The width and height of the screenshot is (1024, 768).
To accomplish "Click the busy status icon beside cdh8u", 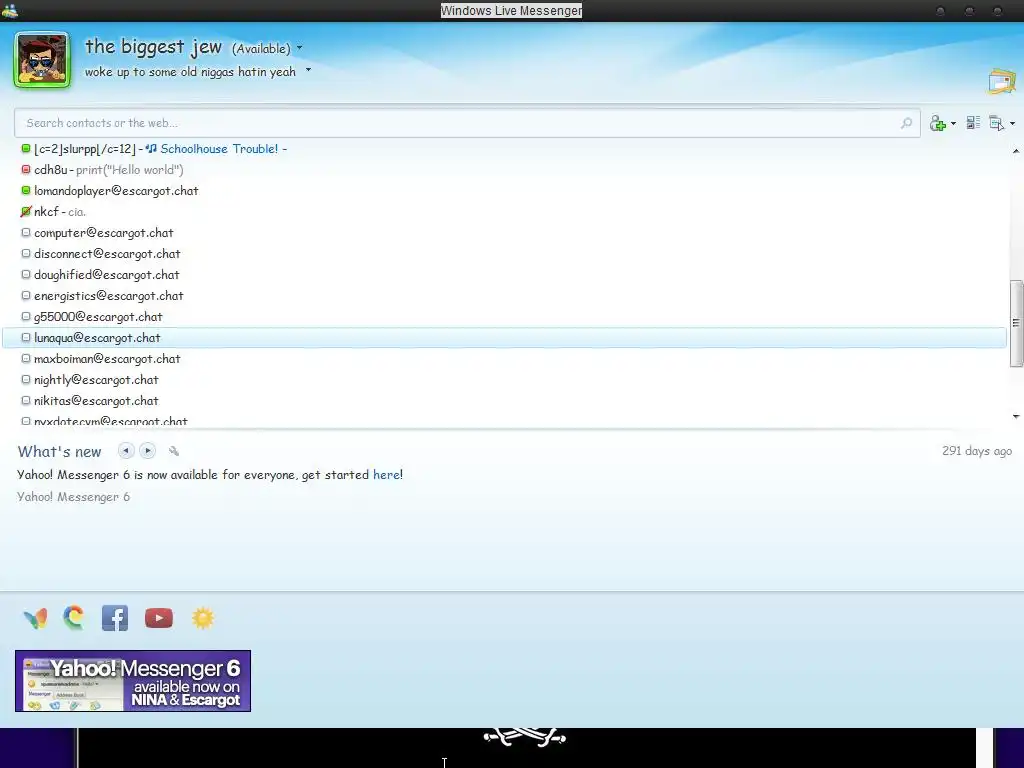I will 26,169.
